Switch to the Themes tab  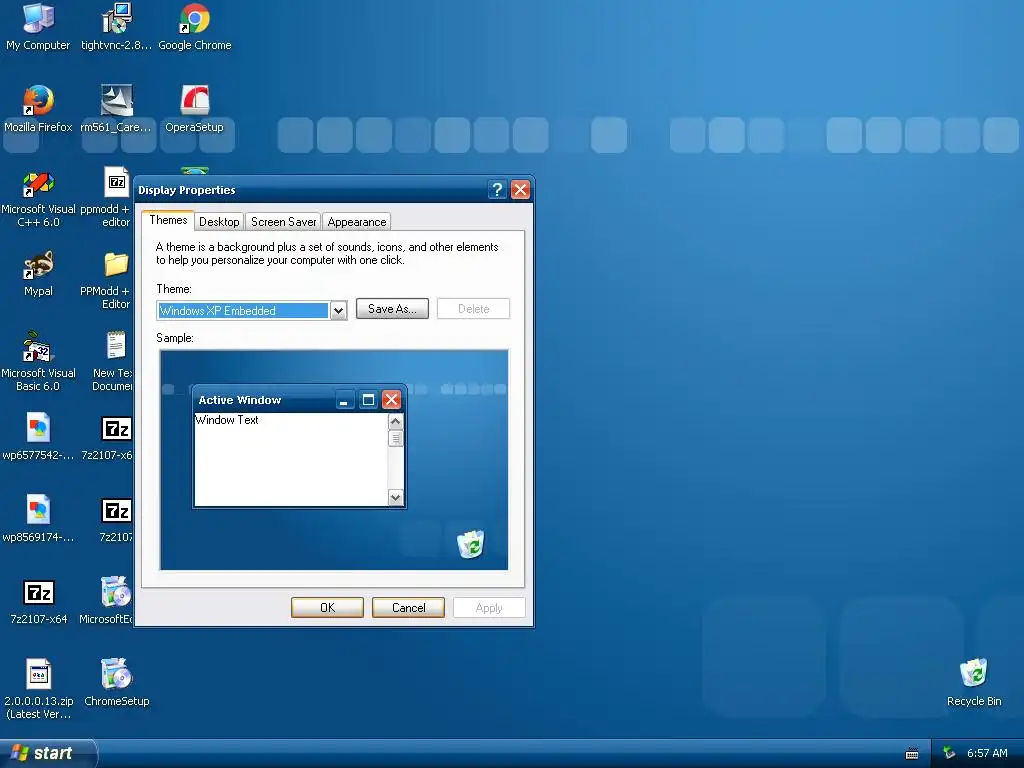pyautogui.click(x=168, y=220)
